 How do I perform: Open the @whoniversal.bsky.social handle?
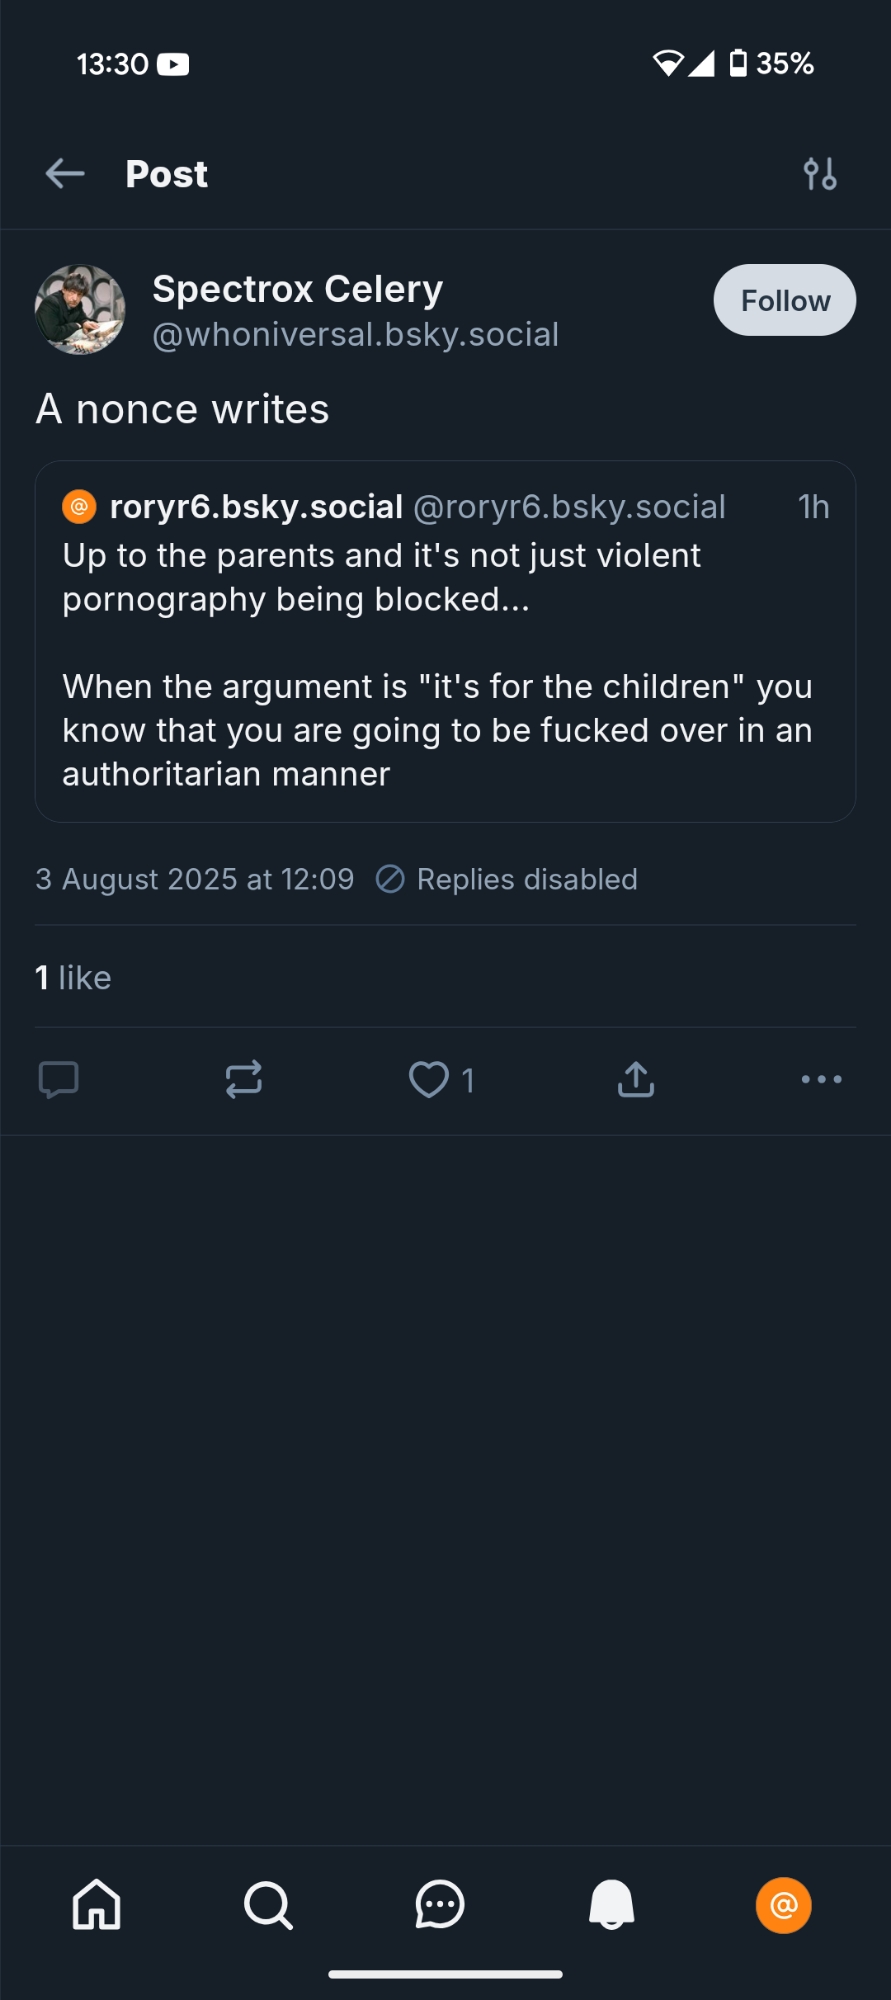[x=355, y=335]
